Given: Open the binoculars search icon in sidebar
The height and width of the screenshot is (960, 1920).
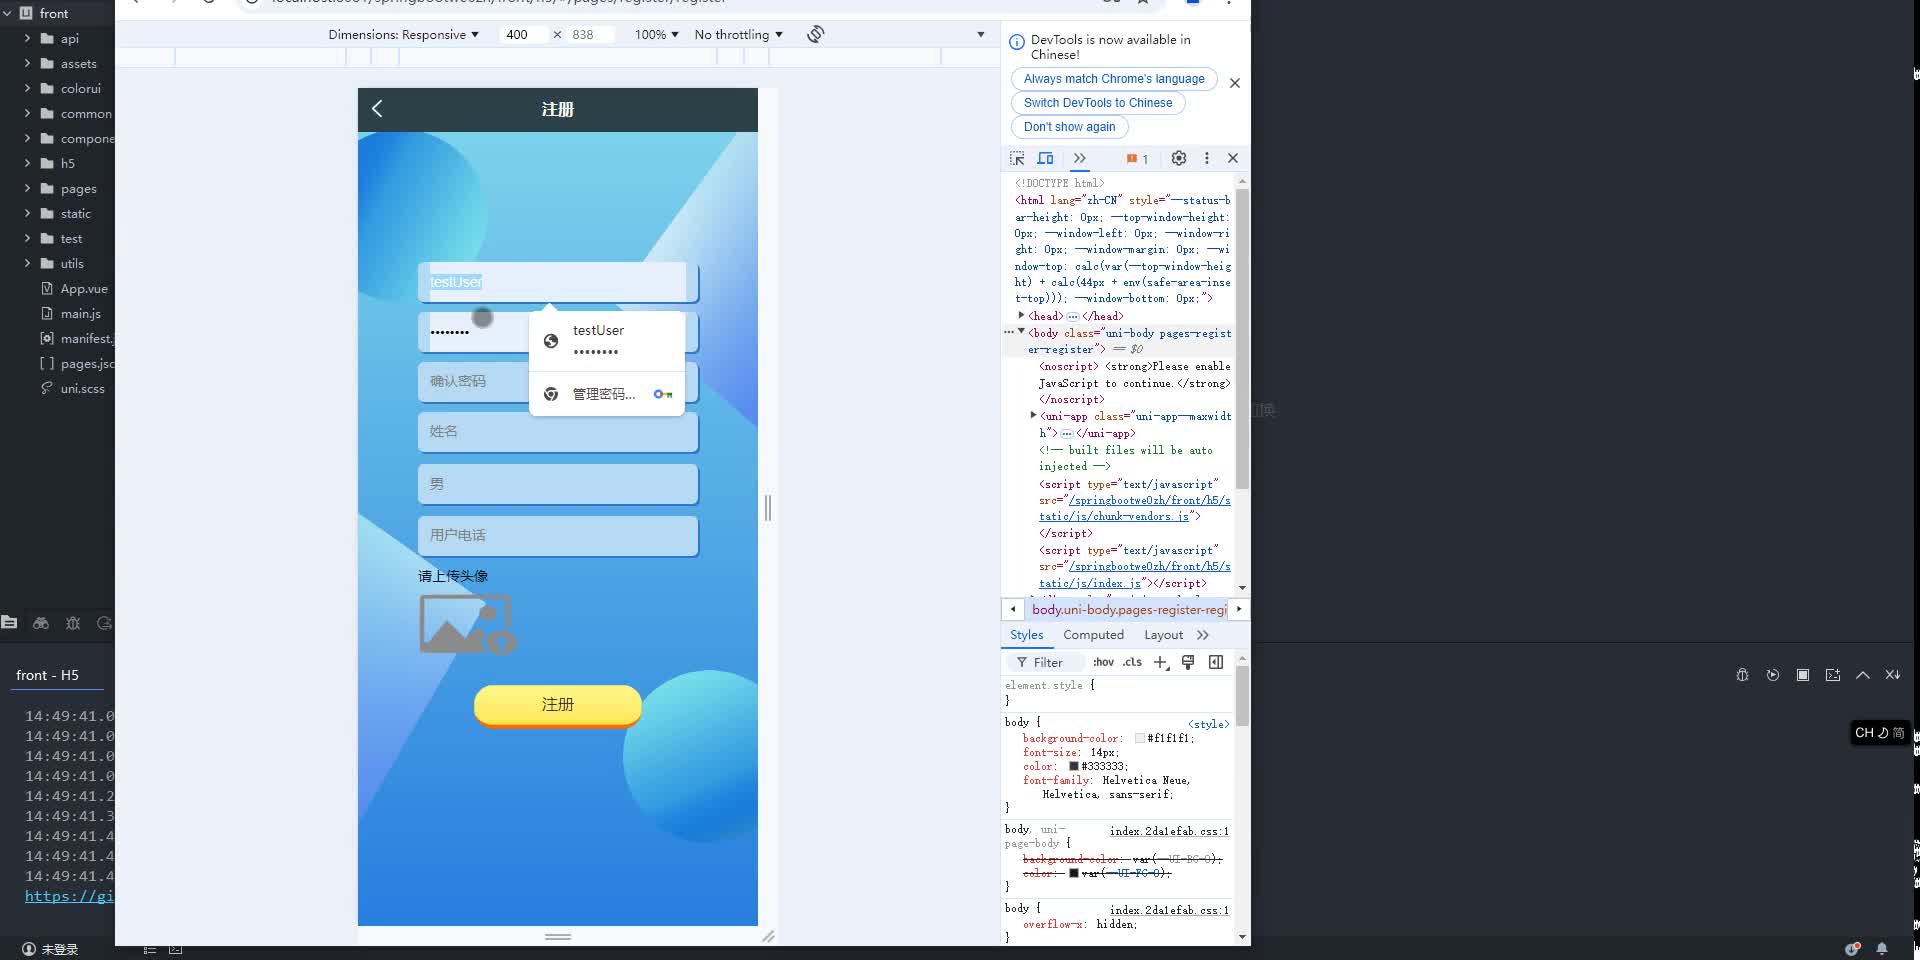Looking at the screenshot, I should (x=41, y=622).
